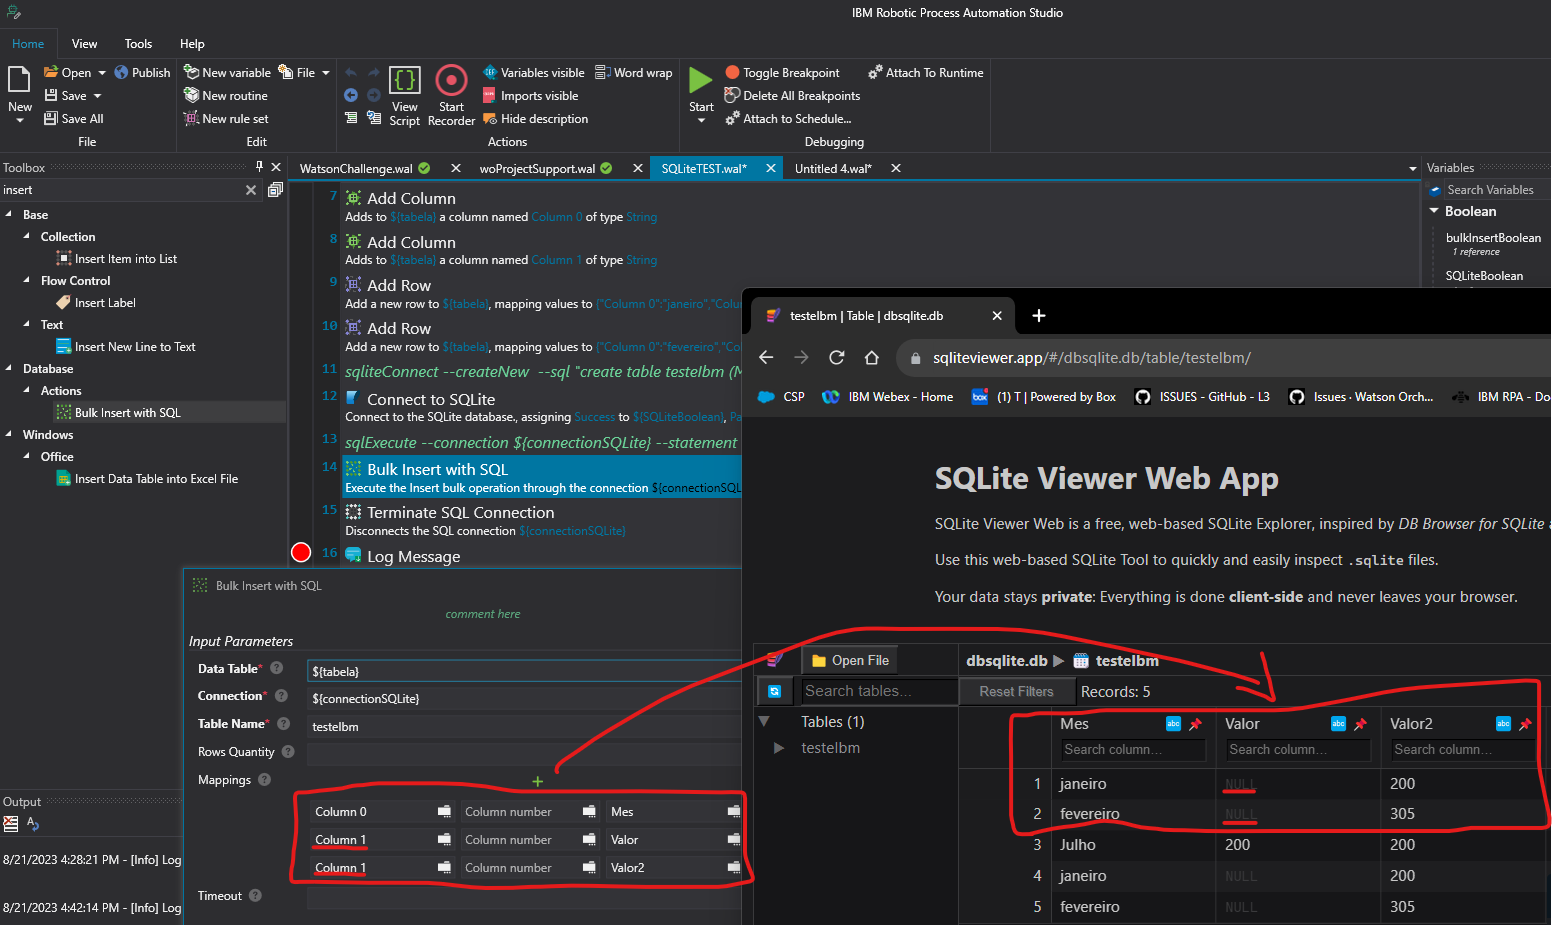Click the Reset Filters button
Viewport: 1553px width, 925px height.
[1016, 692]
